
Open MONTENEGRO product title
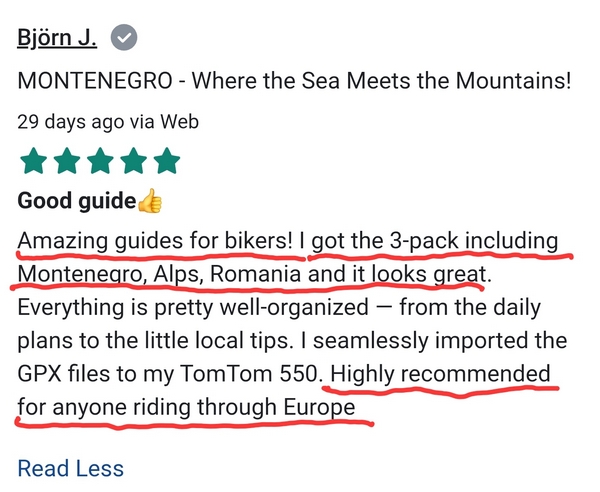(294, 81)
